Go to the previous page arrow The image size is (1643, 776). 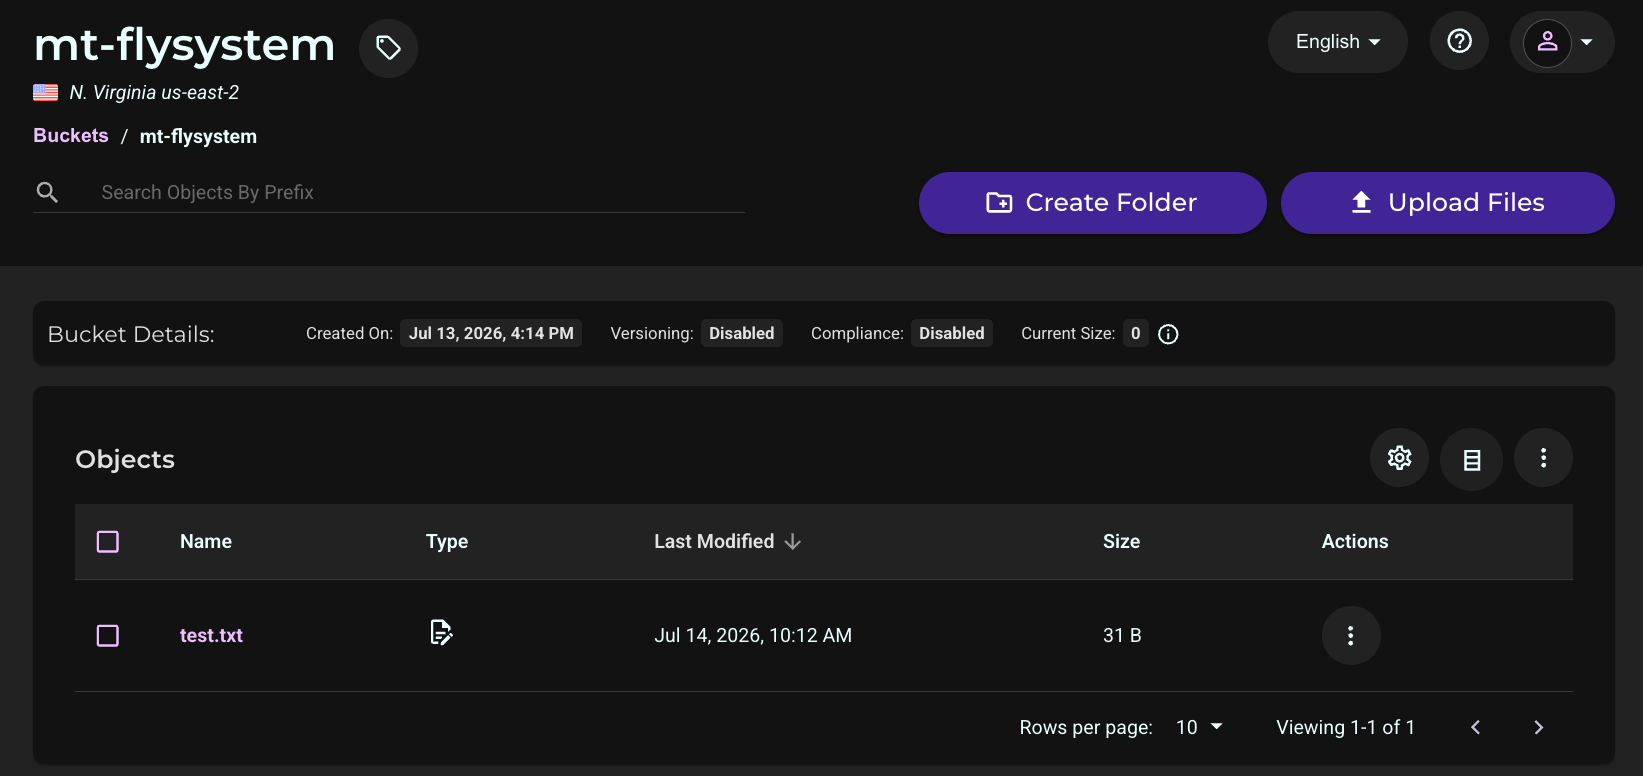(1475, 727)
